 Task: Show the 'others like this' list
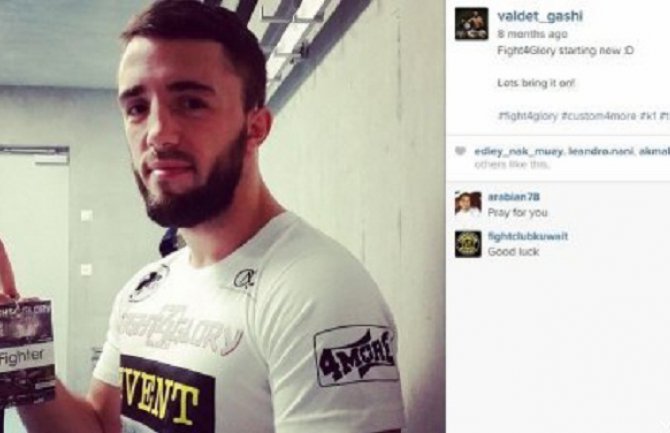coord(511,164)
